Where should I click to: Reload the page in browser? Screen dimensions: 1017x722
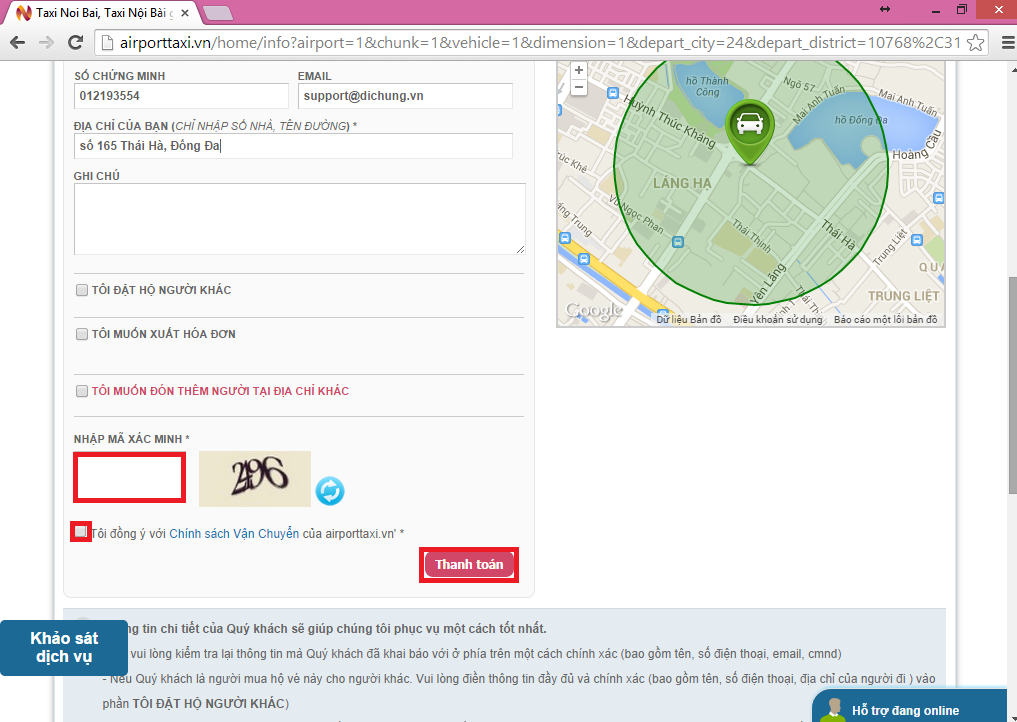(74, 43)
